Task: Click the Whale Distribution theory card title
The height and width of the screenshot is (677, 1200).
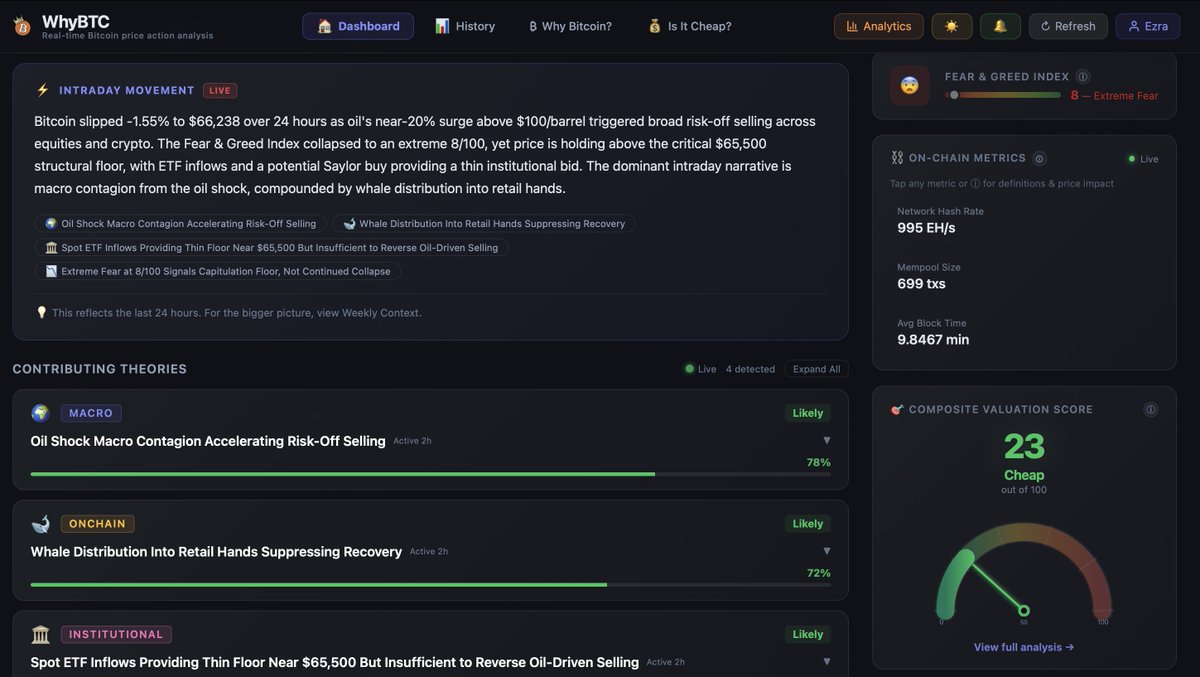Action: click(216, 552)
